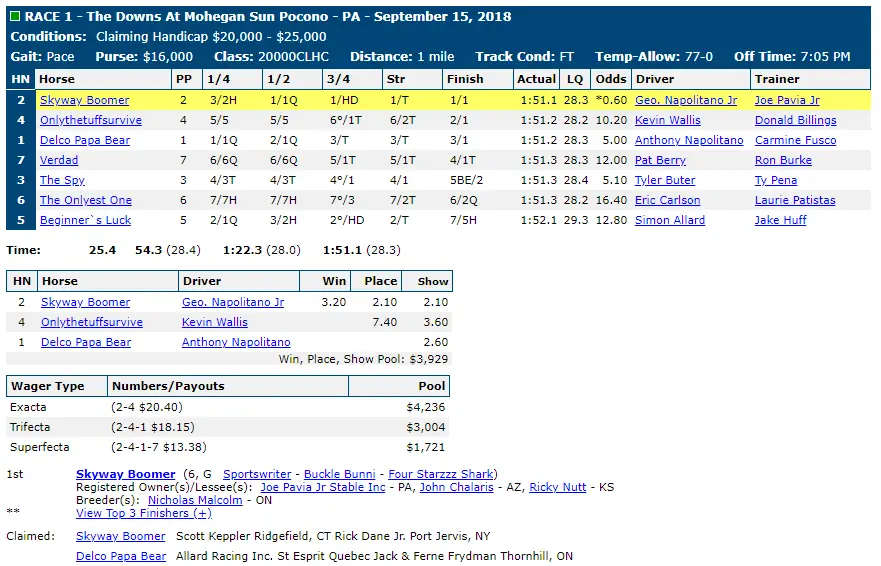Viewport: 881px width, 566px height.
Task: Open Onlythetuffsurvive link in results table
Action: coord(90,120)
